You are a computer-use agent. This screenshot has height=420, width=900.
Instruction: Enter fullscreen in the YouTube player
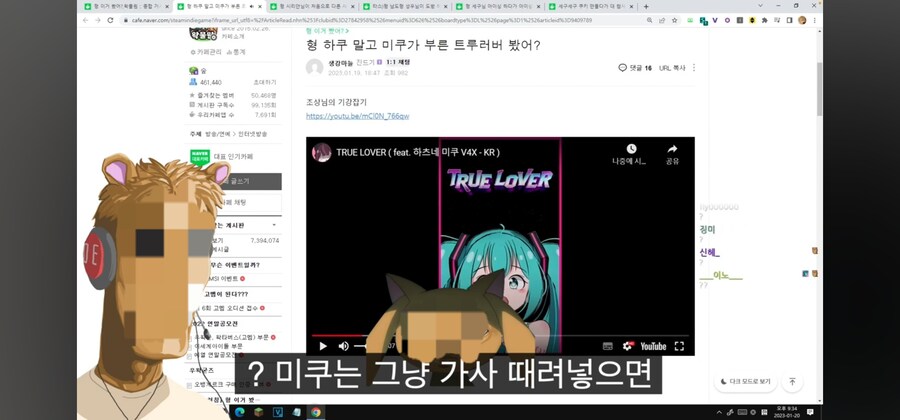click(x=679, y=346)
